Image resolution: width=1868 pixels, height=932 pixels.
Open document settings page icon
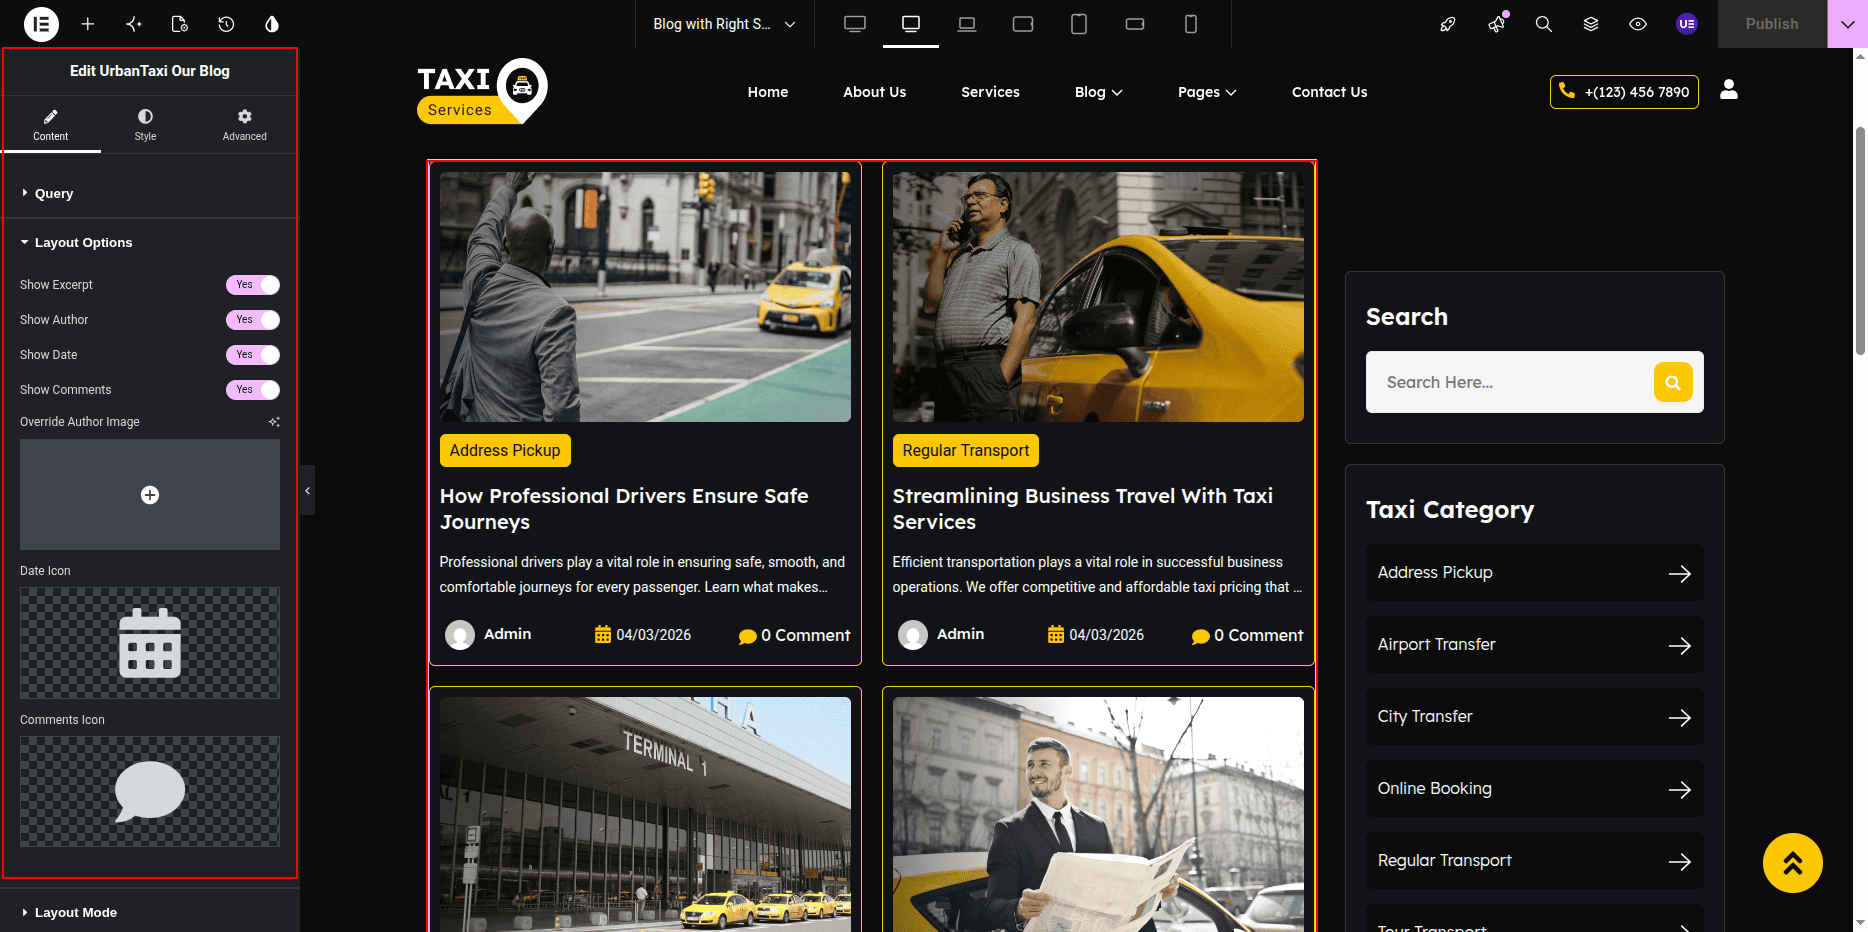point(180,24)
